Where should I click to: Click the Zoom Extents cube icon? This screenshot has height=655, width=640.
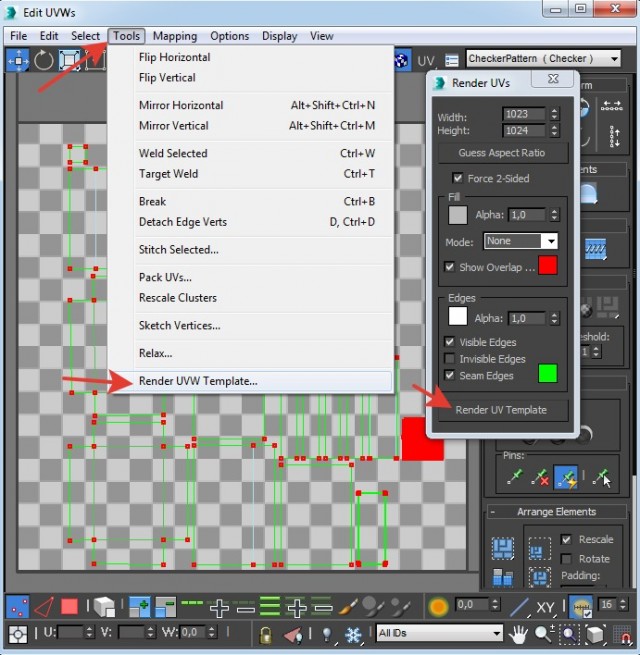click(x=595, y=634)
